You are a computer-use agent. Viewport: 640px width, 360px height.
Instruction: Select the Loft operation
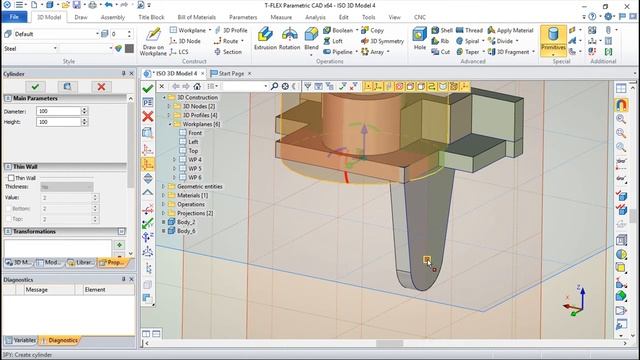pyautogui.click(x=333, y=41)
